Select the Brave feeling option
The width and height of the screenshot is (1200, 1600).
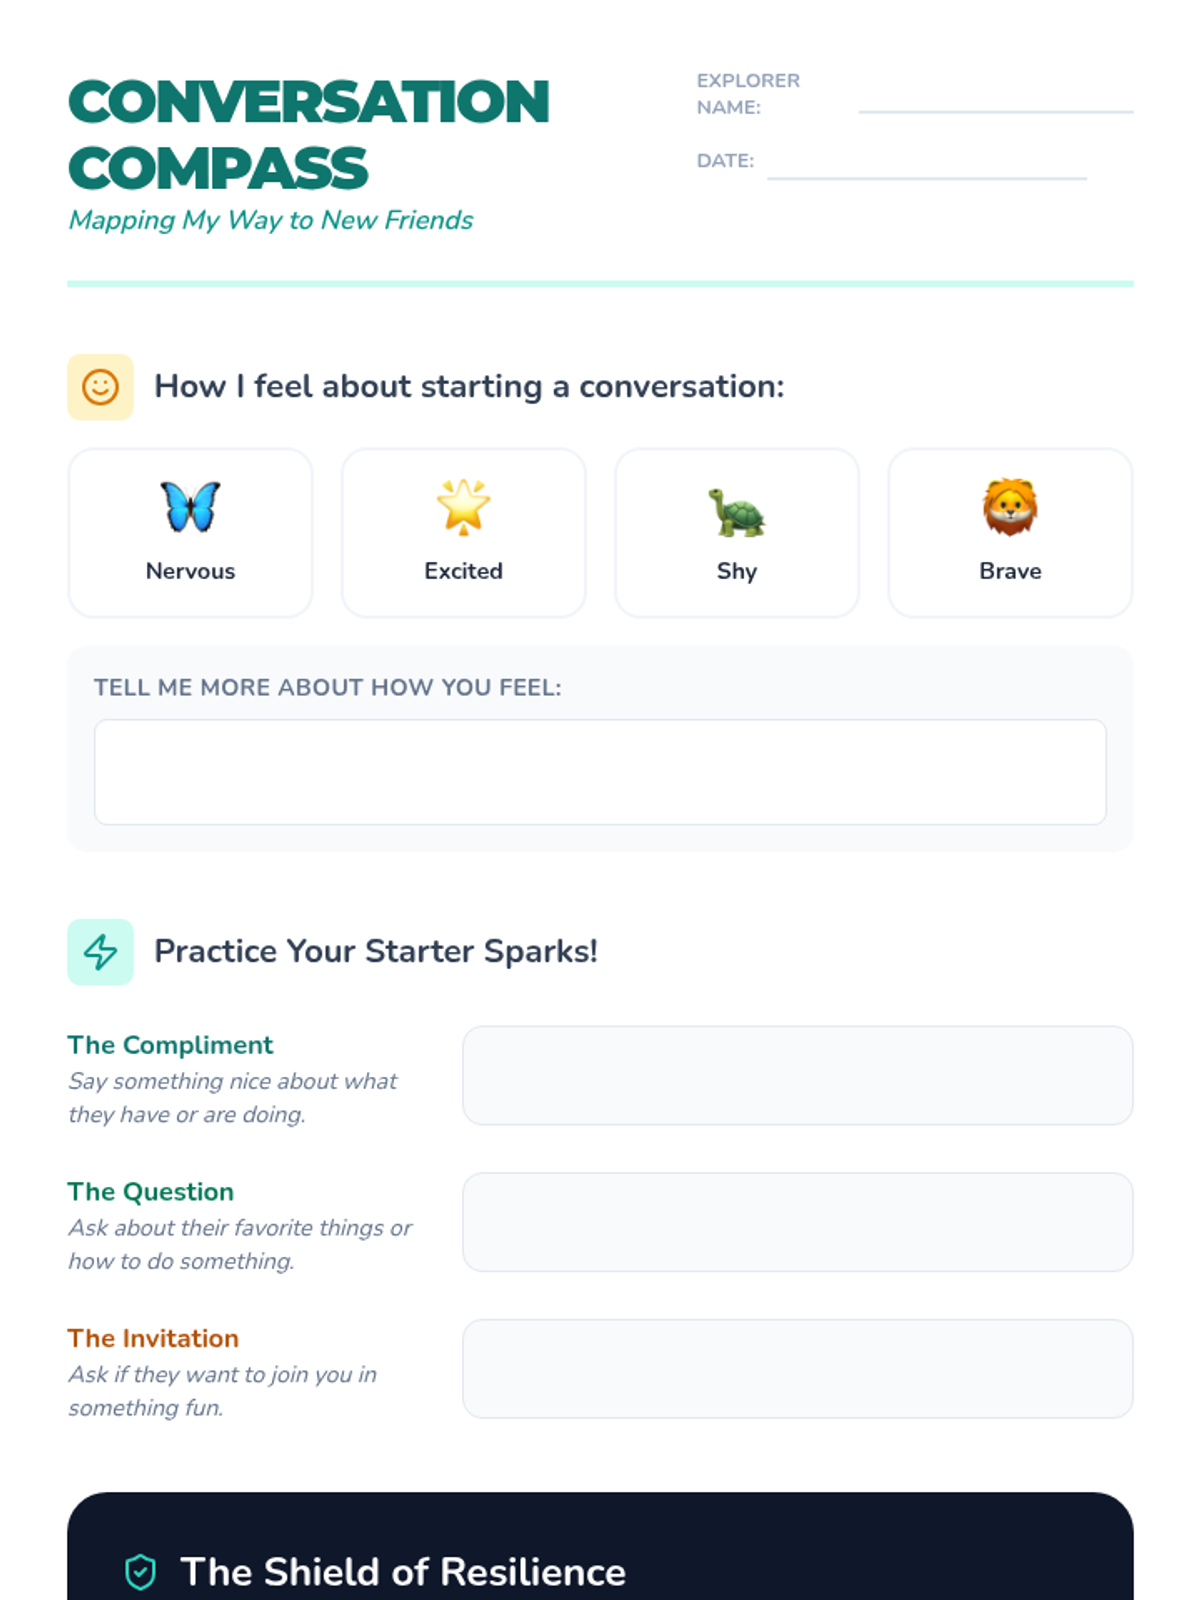(x=1010, y=533)
